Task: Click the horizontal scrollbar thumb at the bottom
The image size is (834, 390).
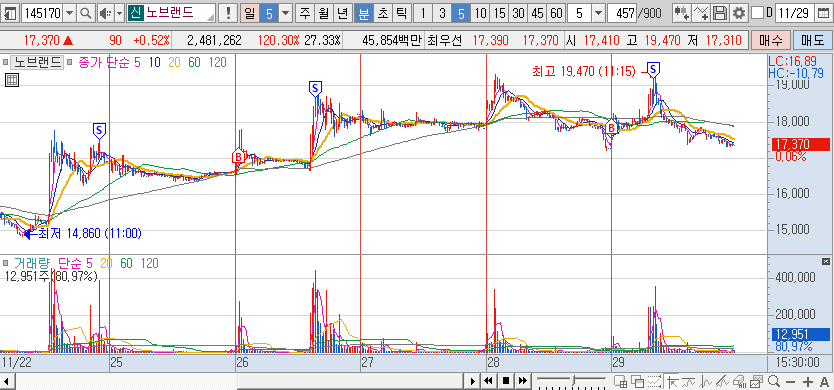Action: click(349, 381)
